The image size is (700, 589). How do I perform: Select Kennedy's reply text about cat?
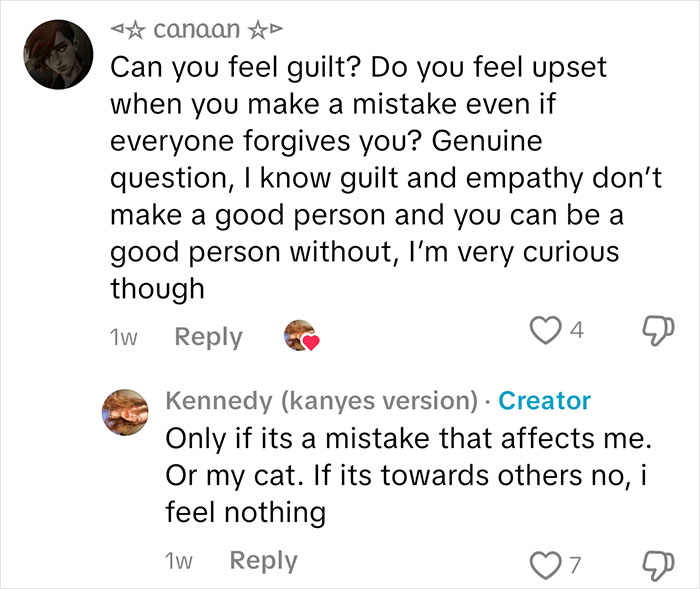tap(408, 475)
